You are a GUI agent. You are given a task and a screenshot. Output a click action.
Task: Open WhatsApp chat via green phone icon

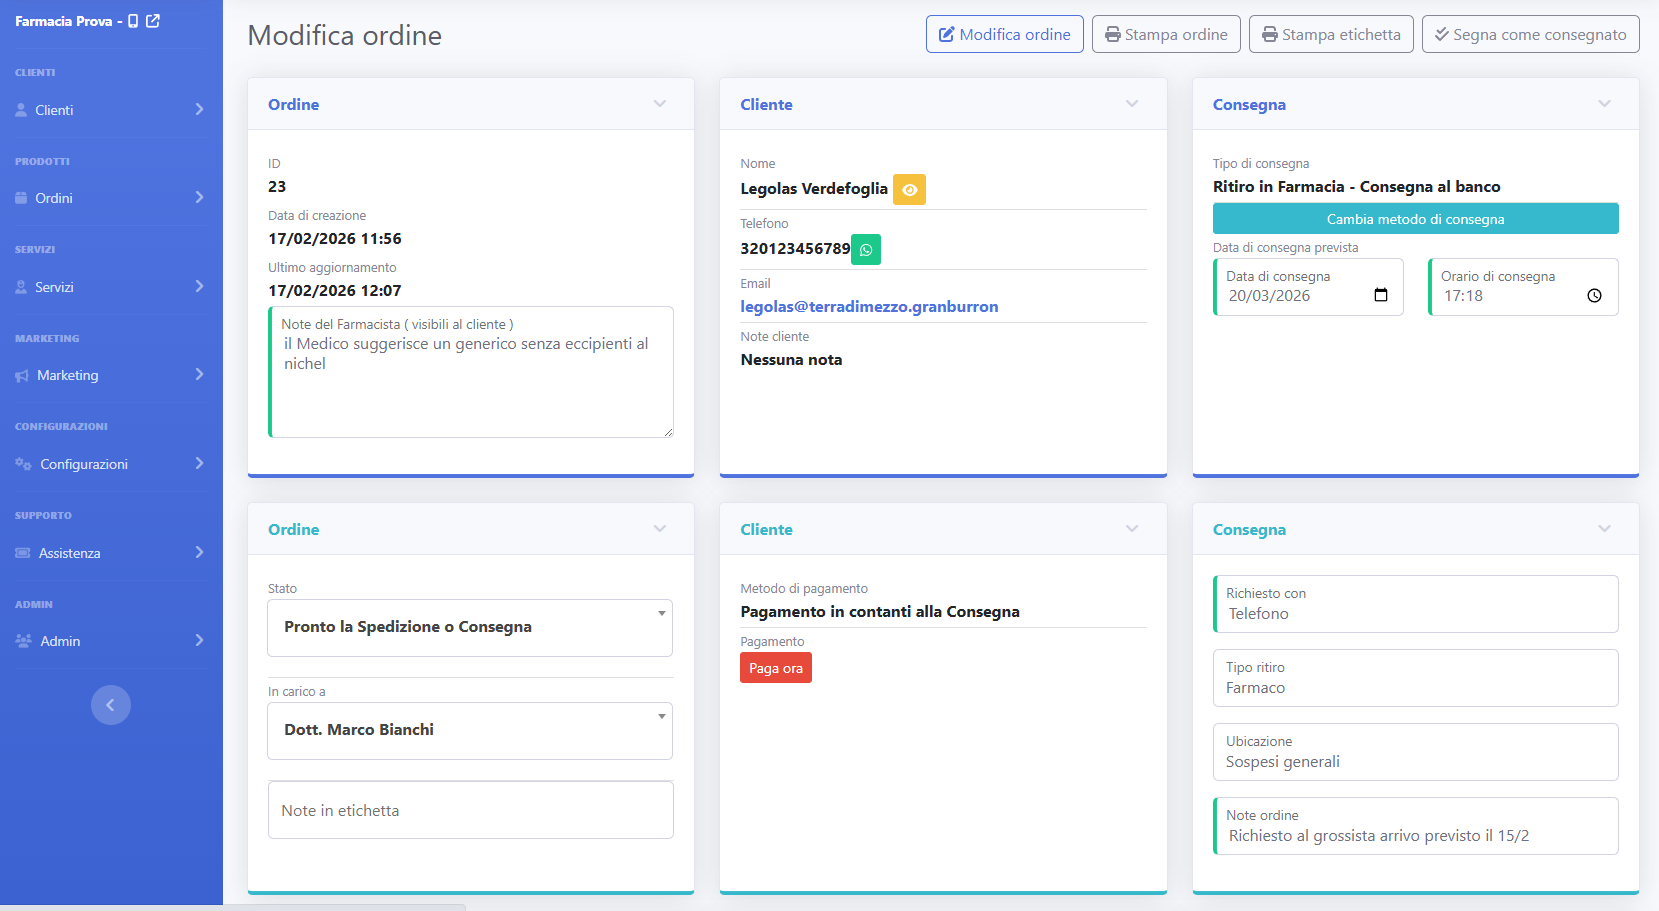click(866, 249)
